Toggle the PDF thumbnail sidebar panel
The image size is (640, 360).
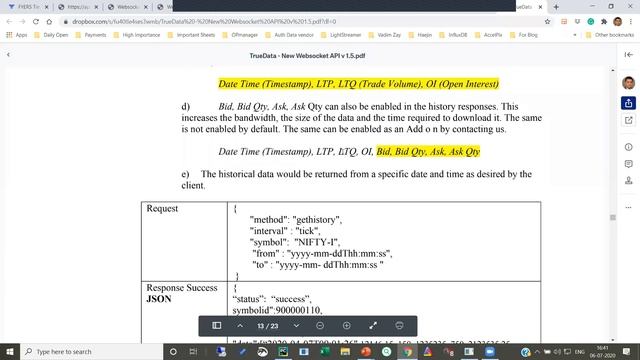click(x=217, y=325)
